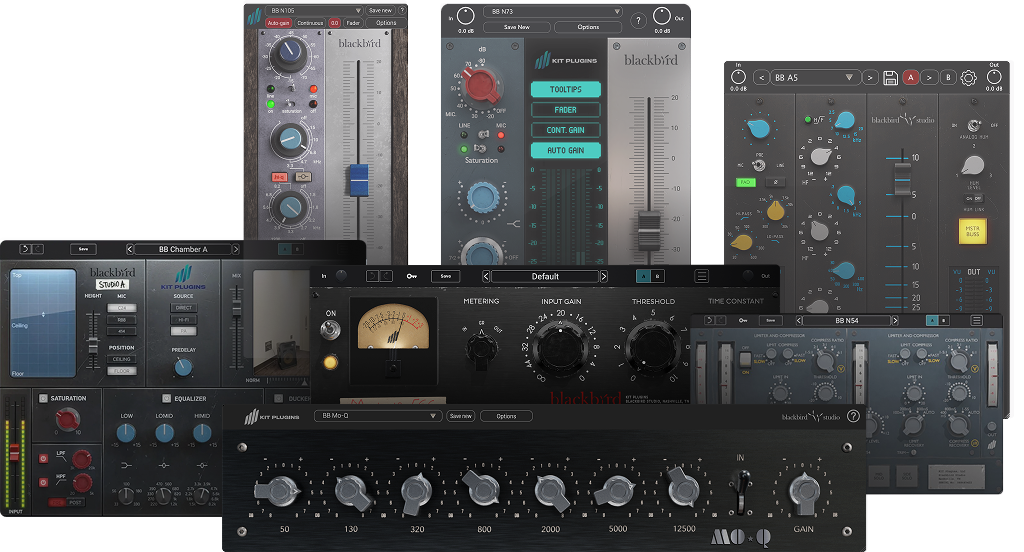1024x552 pixels.
Task: Click Save button in BB Chamber A
Action: (x=84, y=249)
